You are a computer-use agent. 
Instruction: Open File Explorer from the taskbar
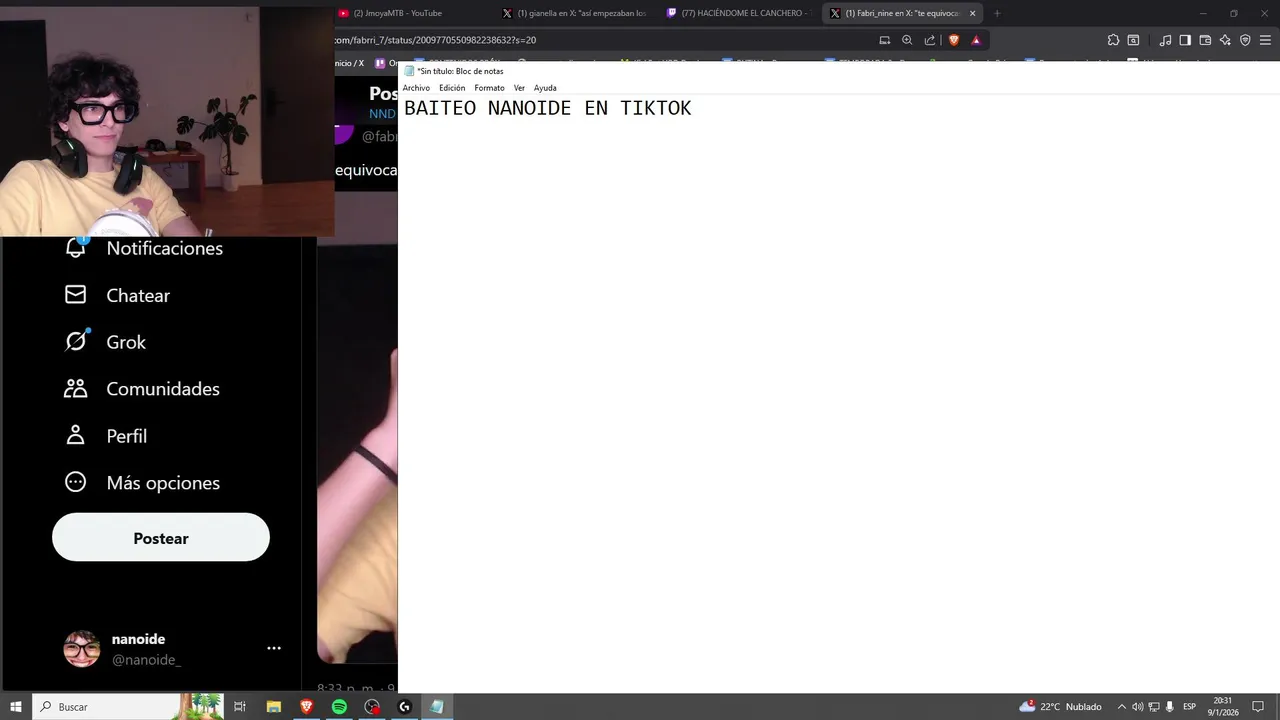point(273,707)
